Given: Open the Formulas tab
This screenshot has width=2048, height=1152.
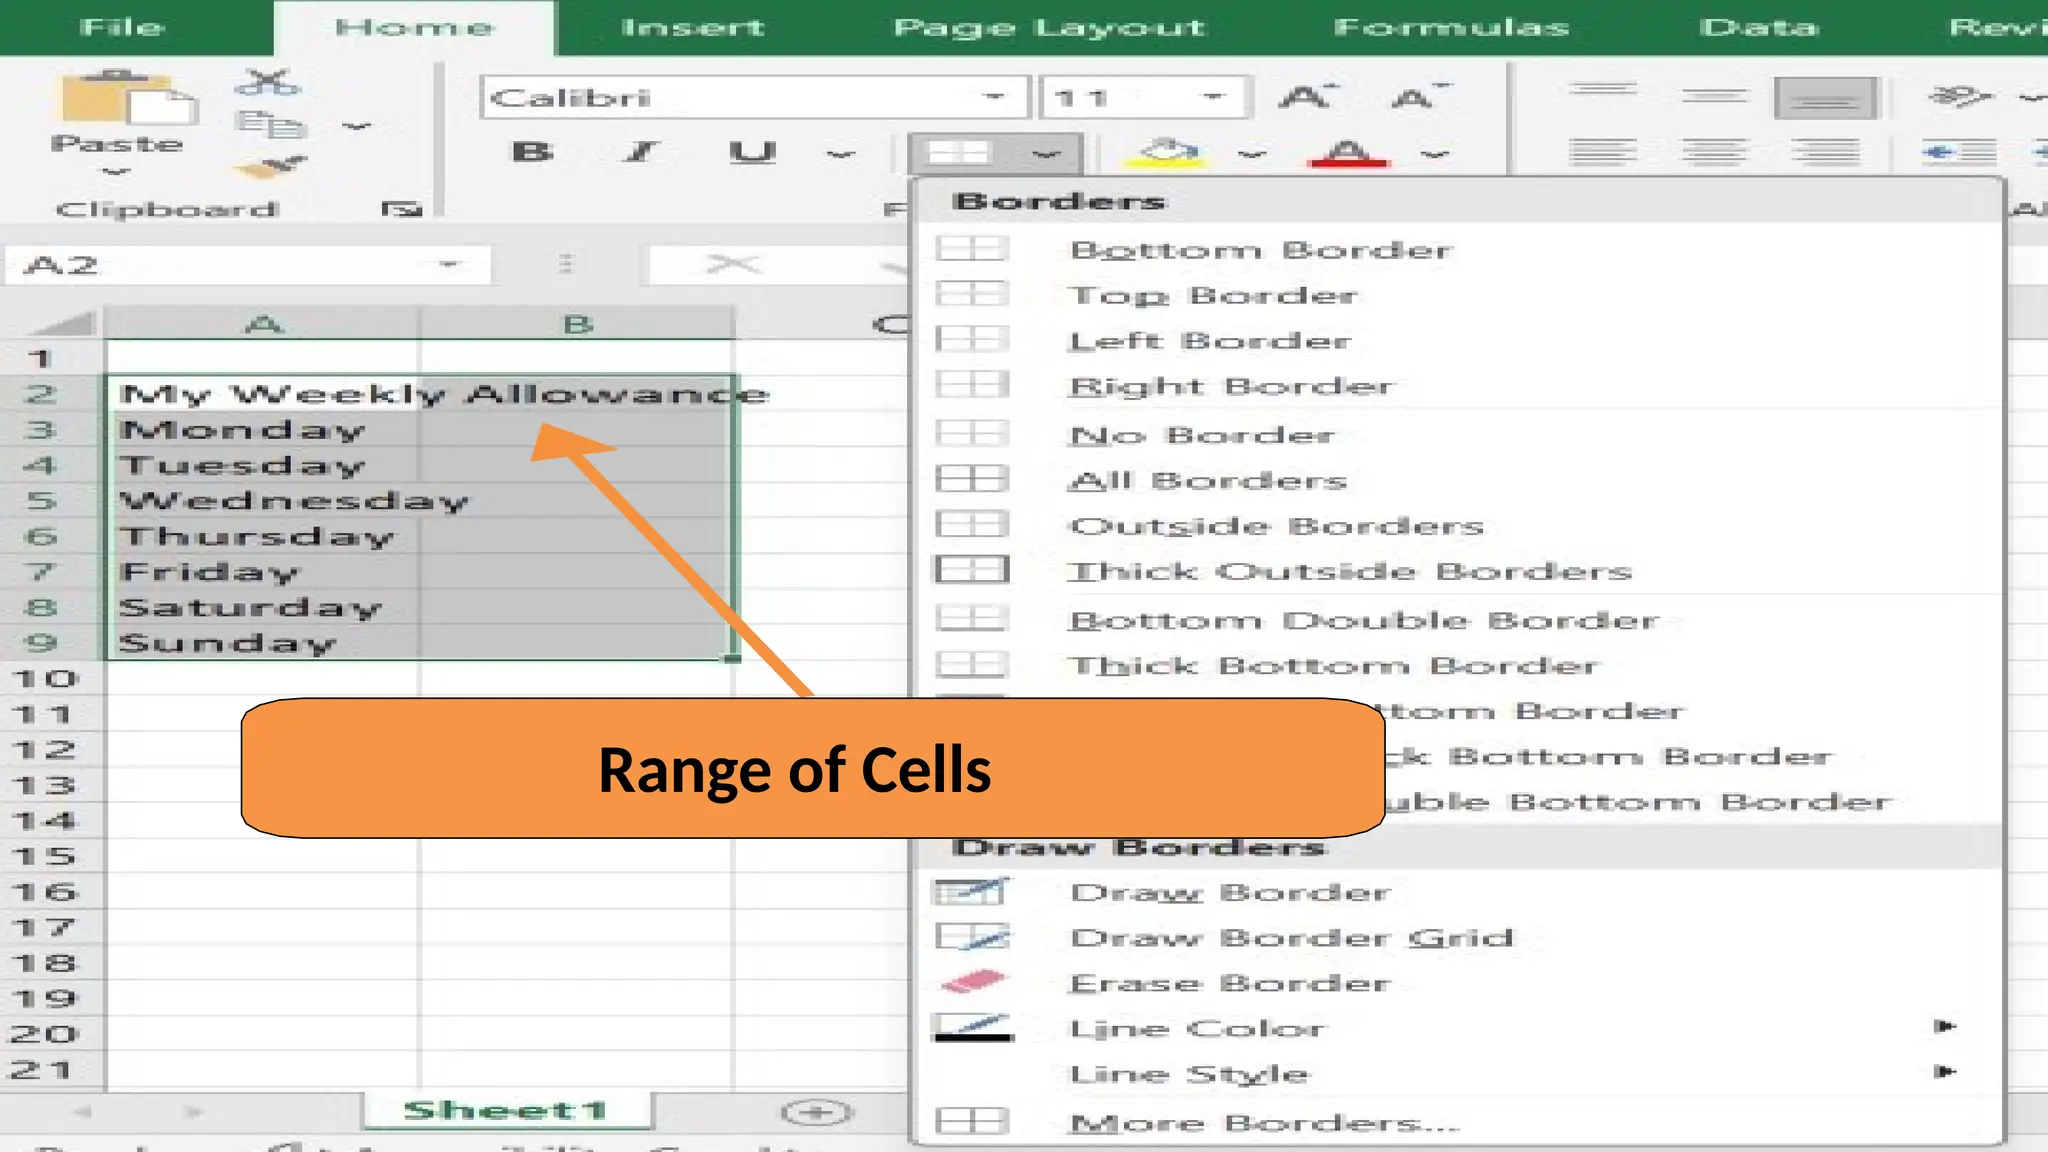Looking at the screenshot, I should [1451, 27].
